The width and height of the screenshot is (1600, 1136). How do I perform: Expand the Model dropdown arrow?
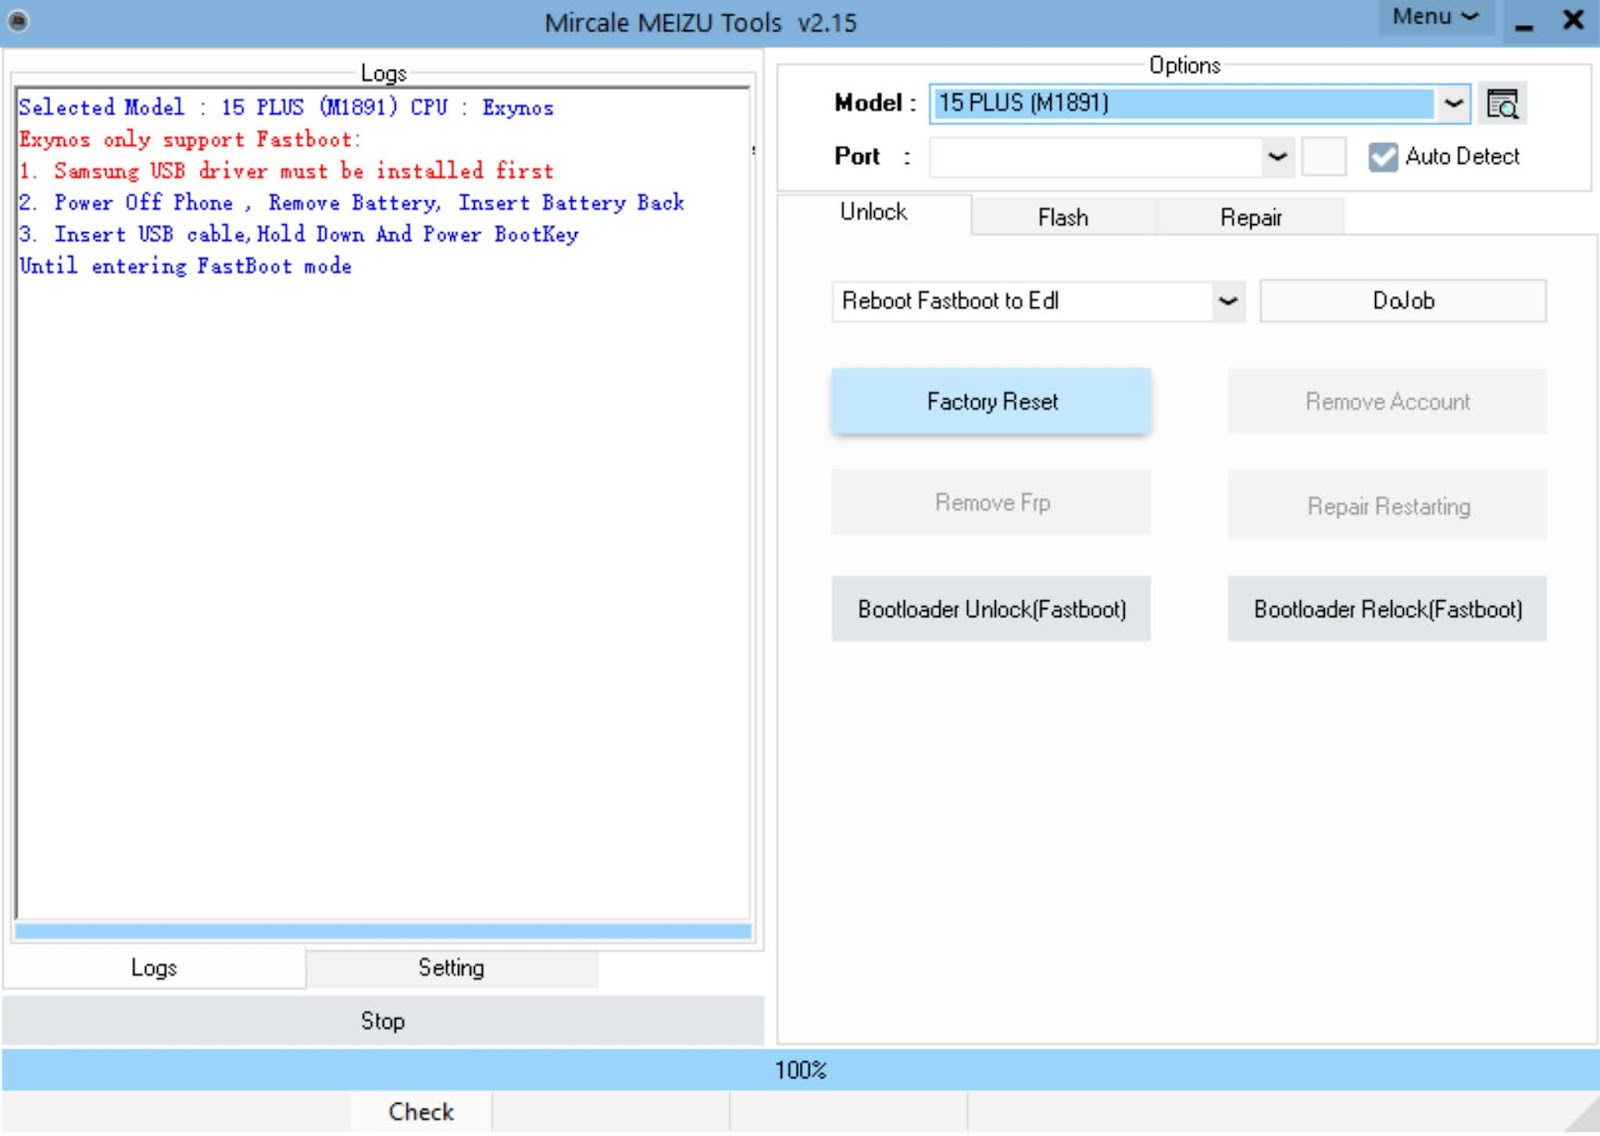point(1453,103)
